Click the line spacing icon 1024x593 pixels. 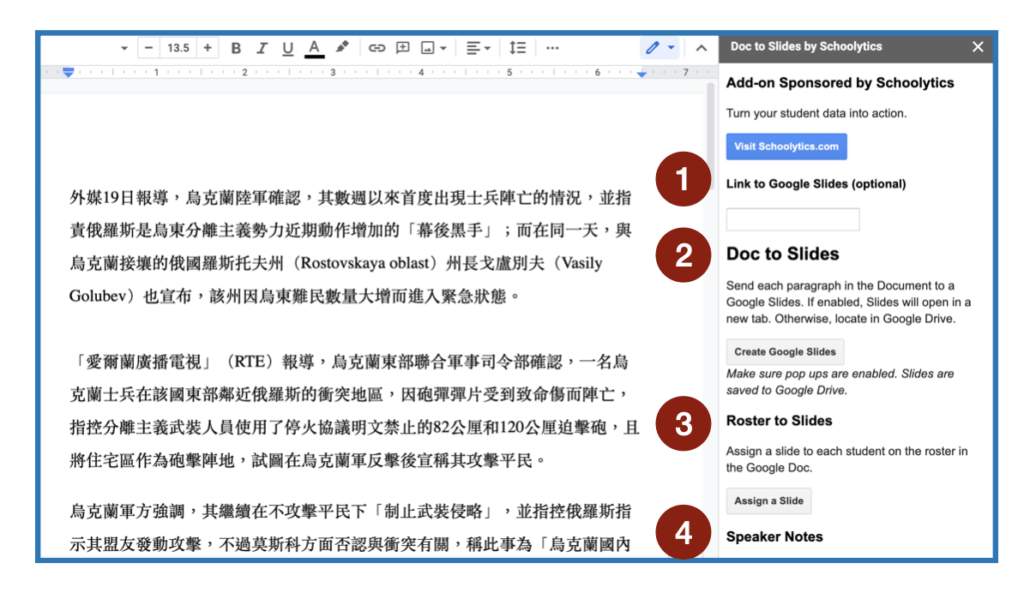[517, 48]
